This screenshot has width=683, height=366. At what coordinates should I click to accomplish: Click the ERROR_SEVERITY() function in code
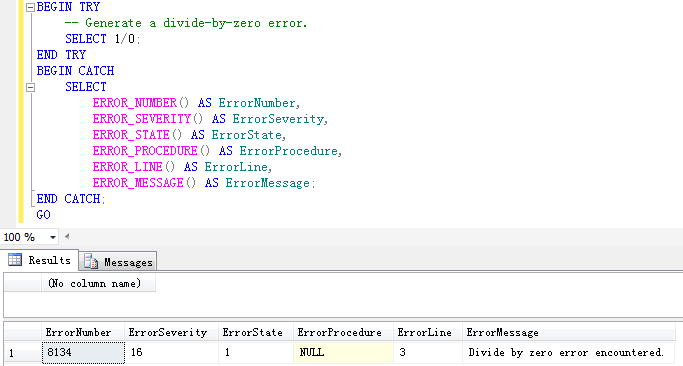coord(148,119)
